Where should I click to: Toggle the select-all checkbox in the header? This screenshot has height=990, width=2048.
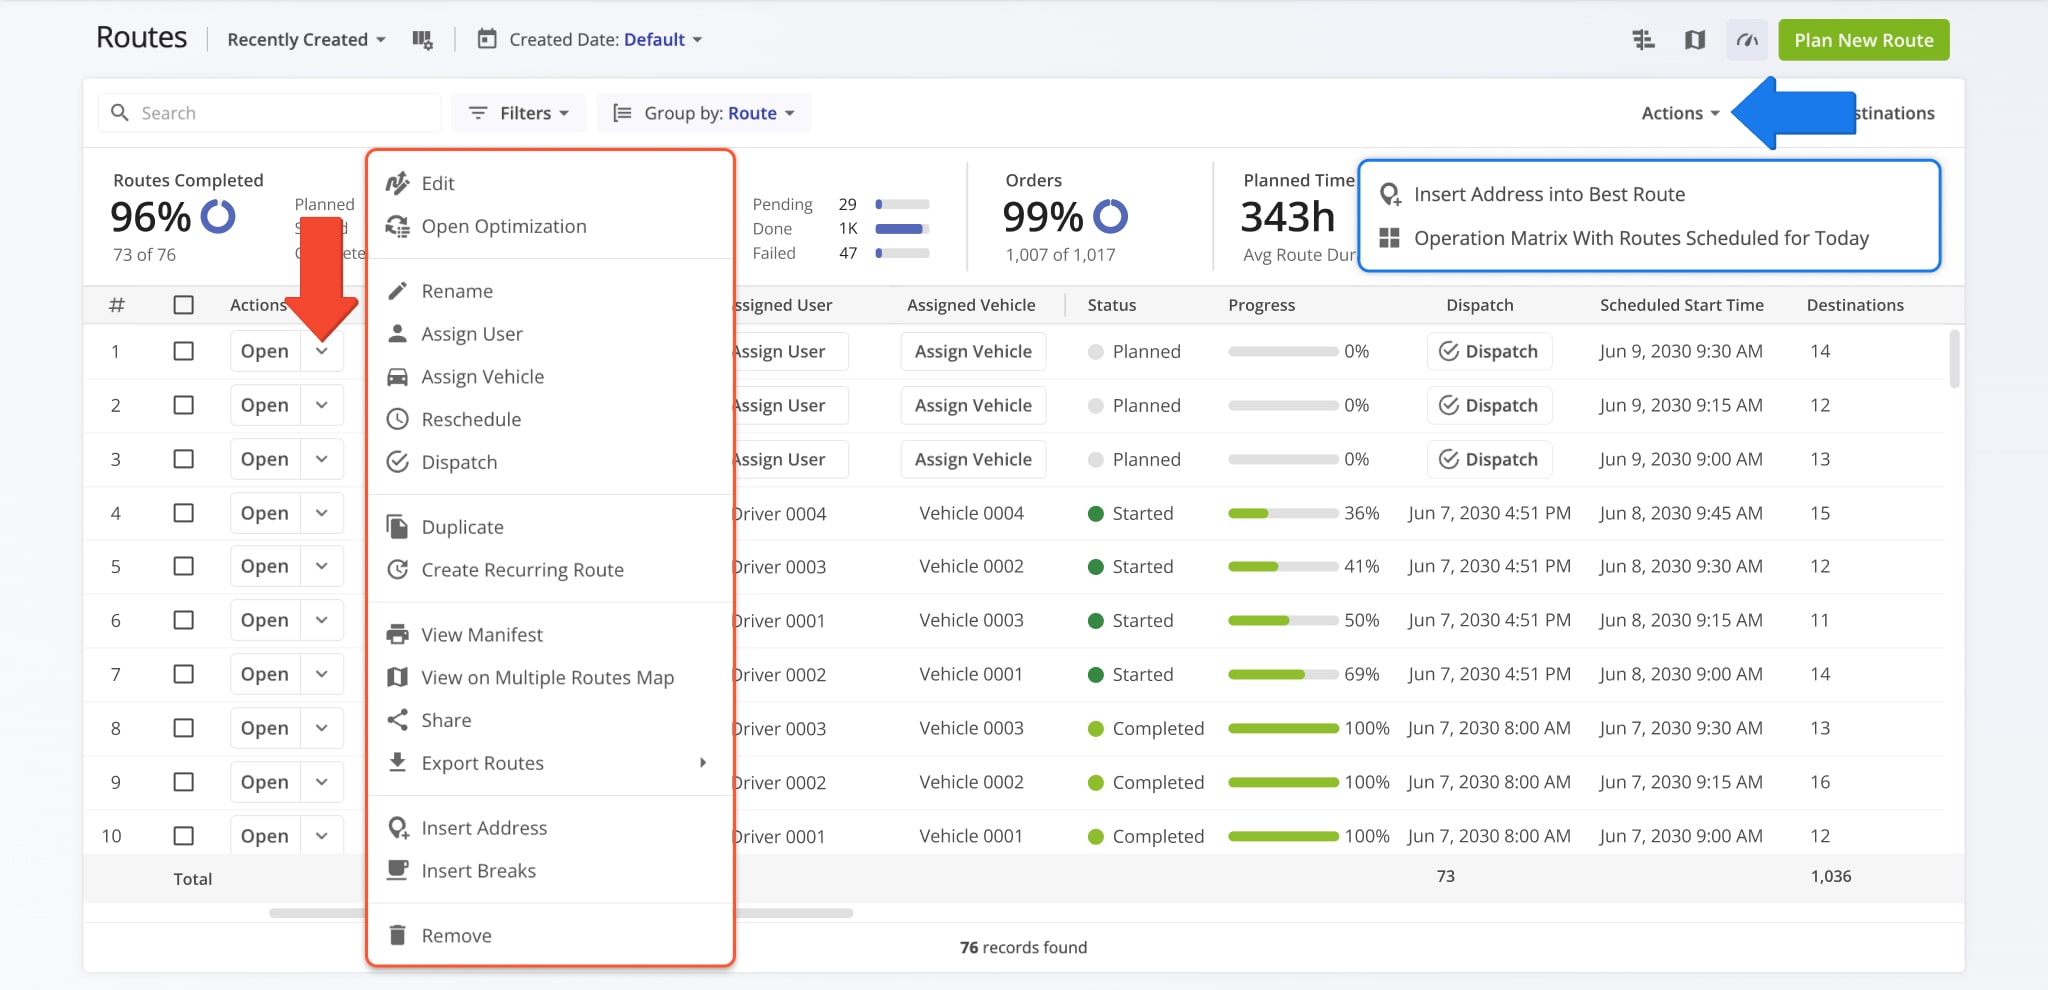point(184,305)
